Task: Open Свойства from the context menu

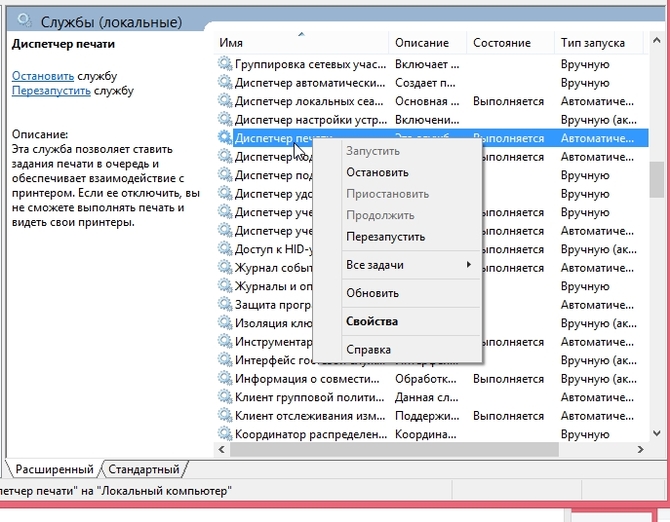Action: click(372, 321)
